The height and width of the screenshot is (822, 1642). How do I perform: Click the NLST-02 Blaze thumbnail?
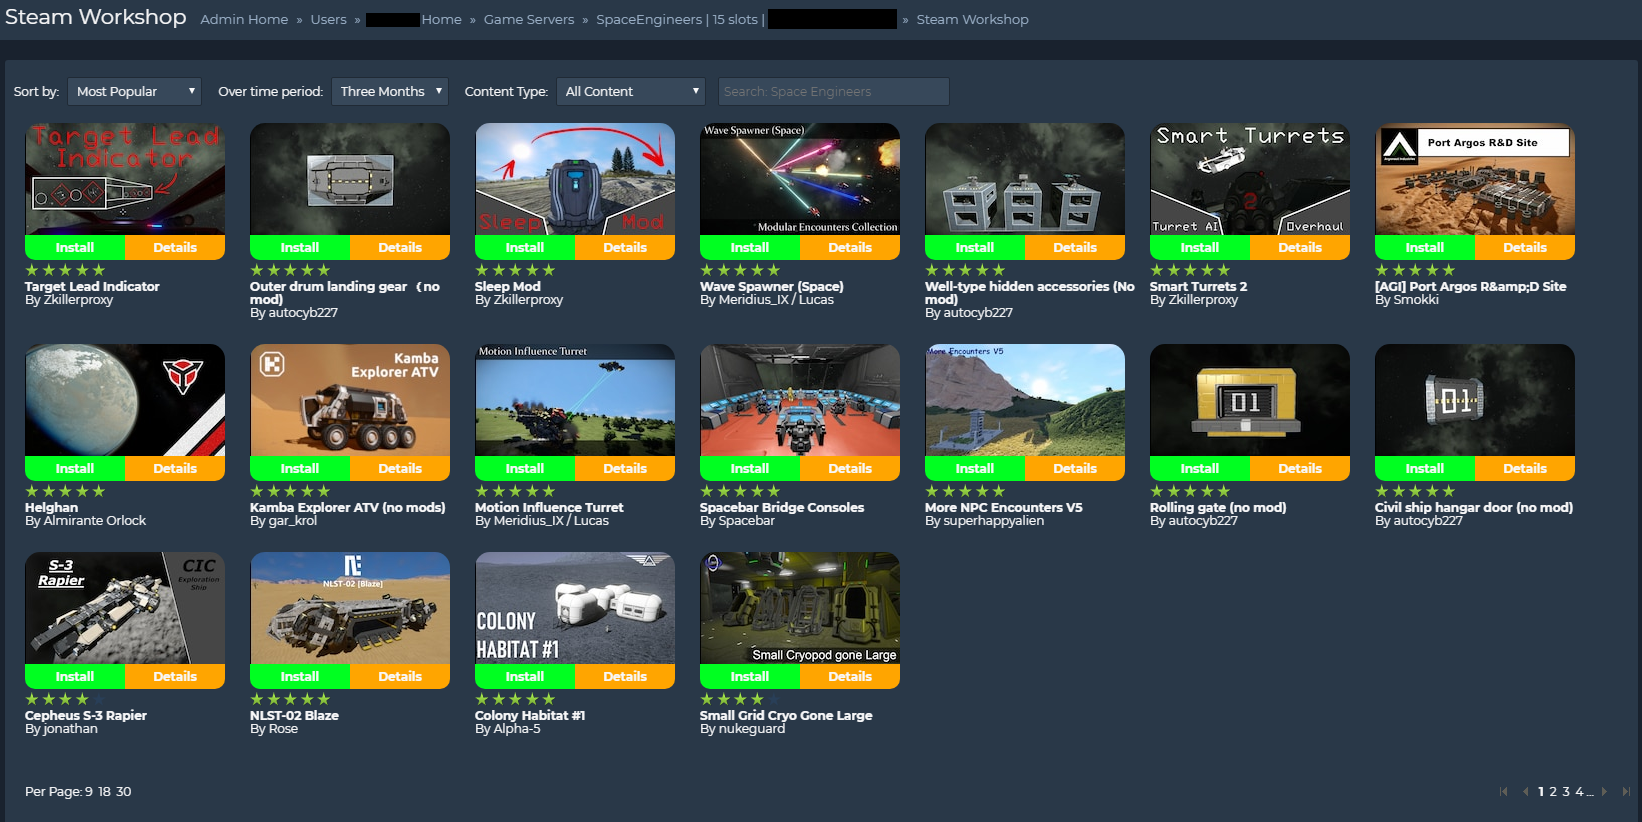pyautogui.click(x=350, y=608)
